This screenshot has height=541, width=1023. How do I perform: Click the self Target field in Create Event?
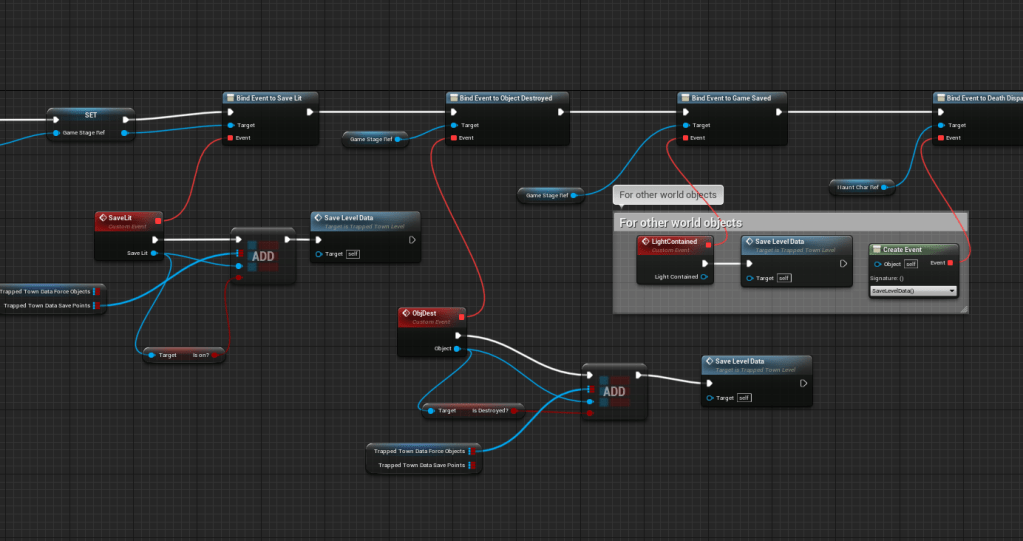coord(910,264)
